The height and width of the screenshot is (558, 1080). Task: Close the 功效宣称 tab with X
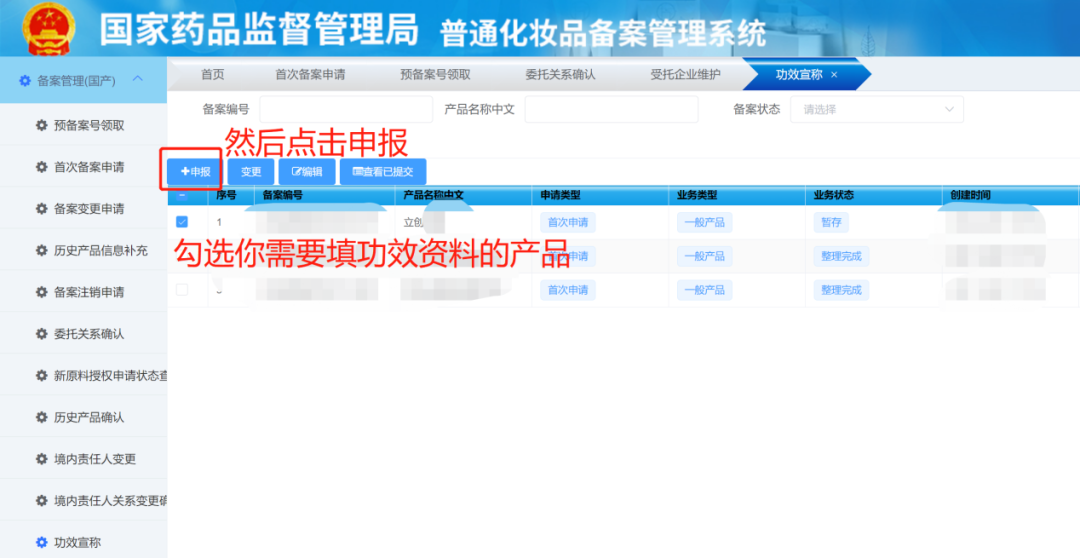tap(834, 74)
